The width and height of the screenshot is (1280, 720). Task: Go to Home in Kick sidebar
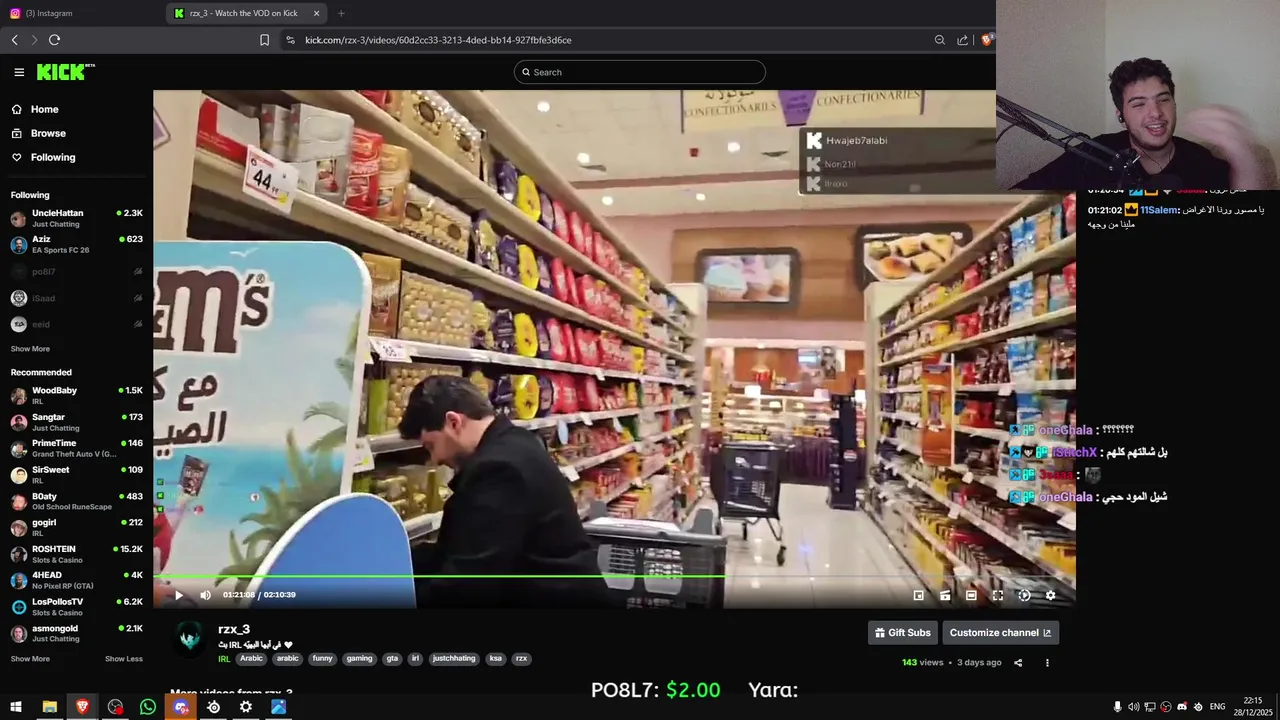pyautogui.click(x=77, y=109)
